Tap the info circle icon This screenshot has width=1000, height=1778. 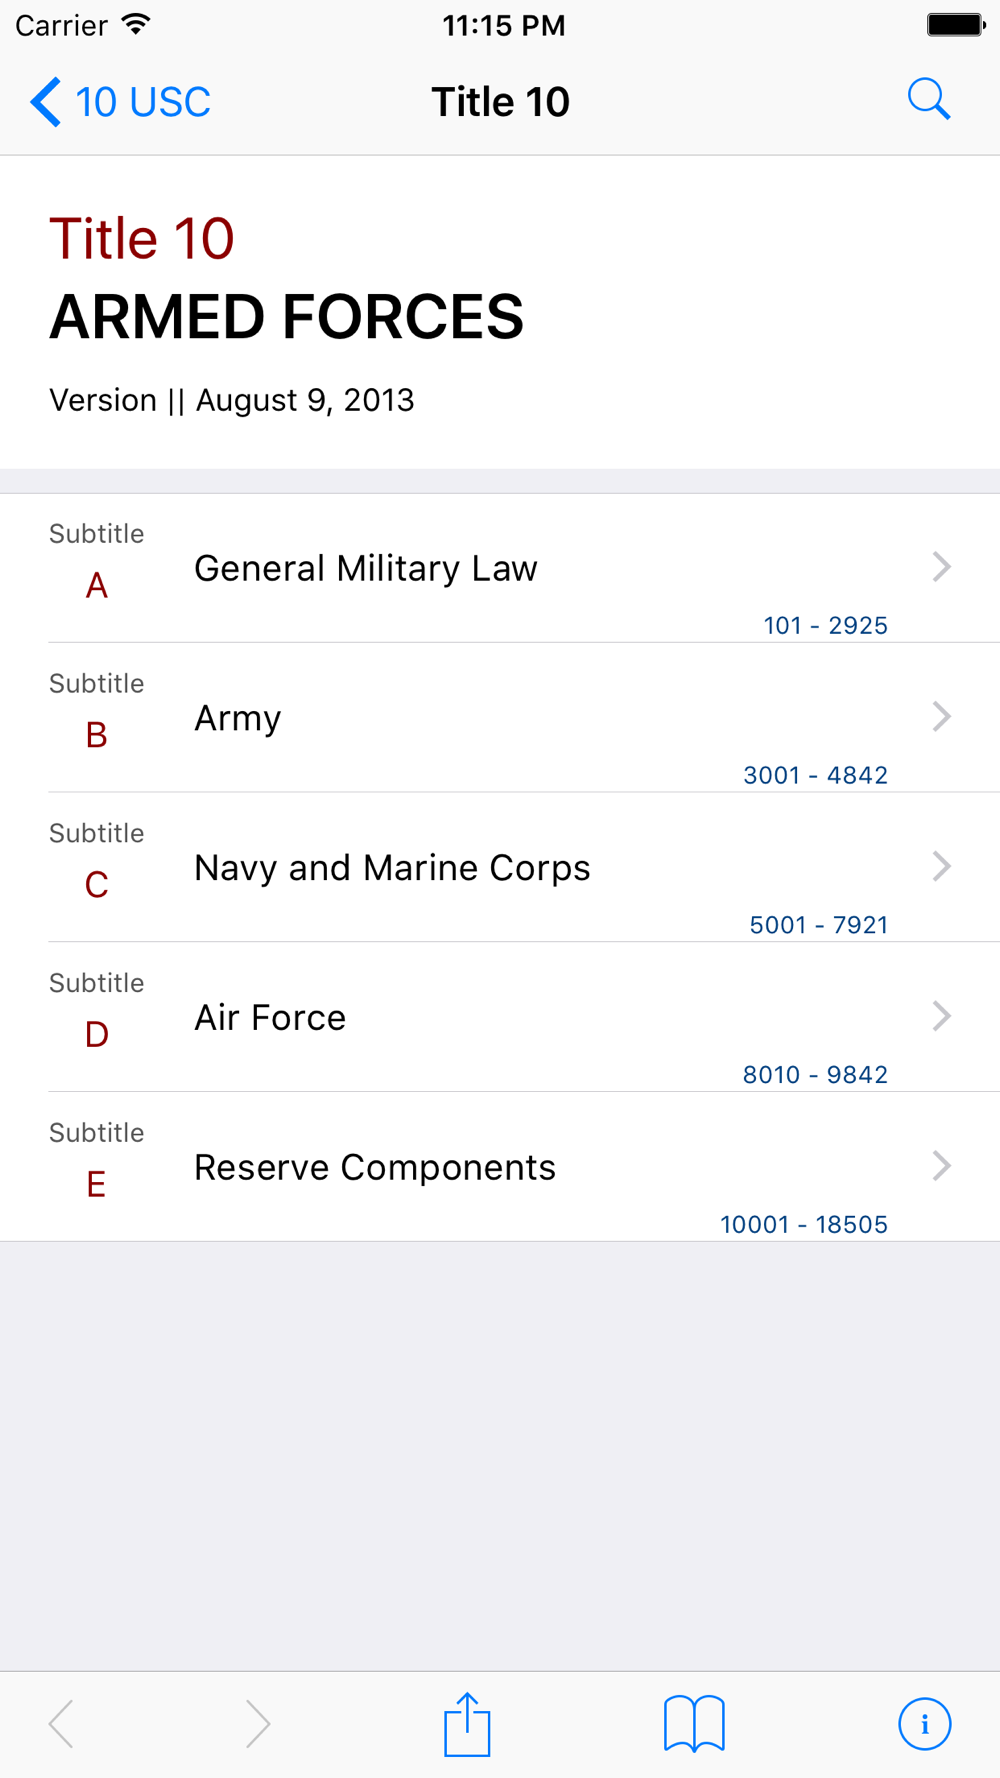coord(924,1724)
